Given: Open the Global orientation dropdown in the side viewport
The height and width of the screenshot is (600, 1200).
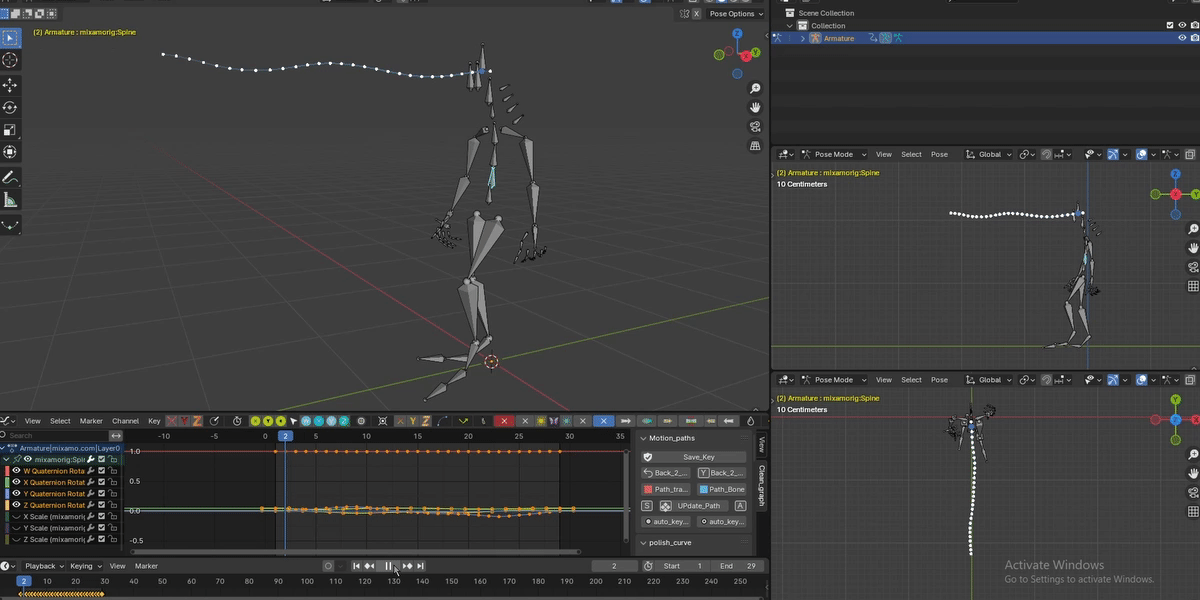Looking at the screenshot, I should (990, 154).
